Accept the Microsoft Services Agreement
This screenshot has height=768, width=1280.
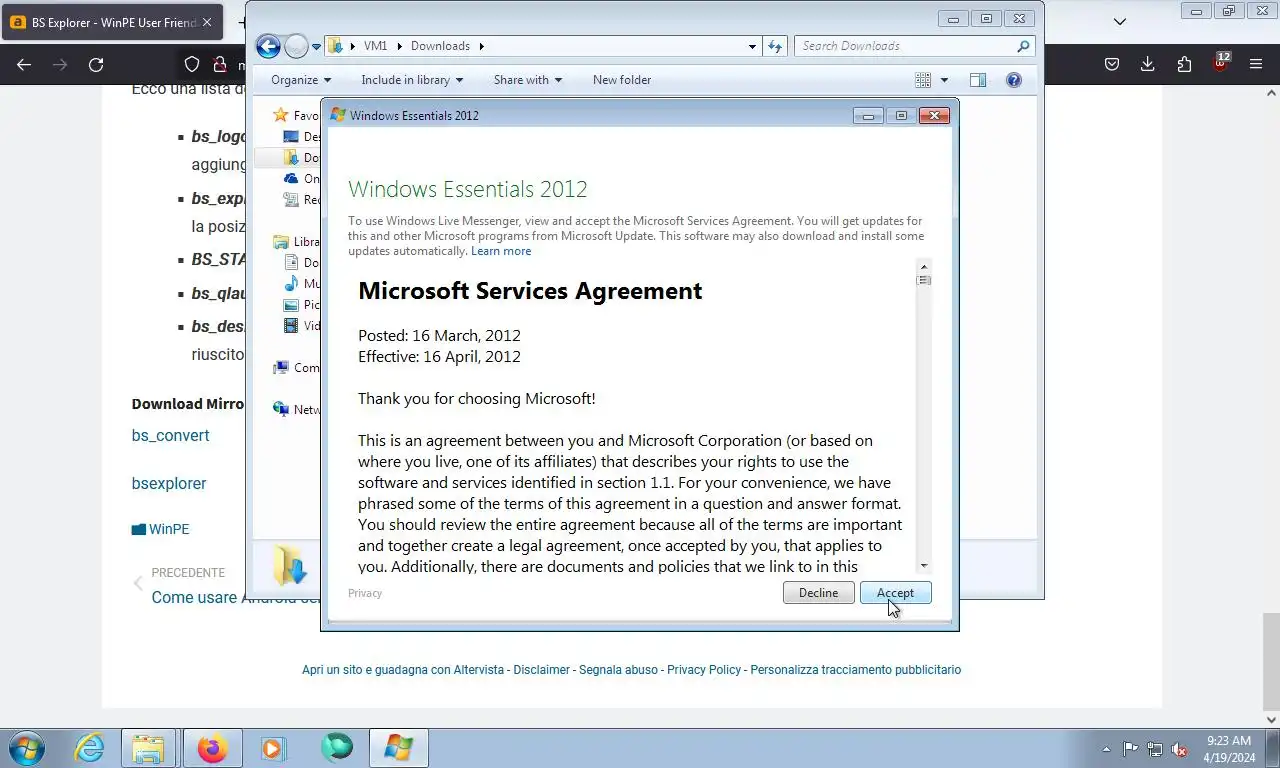tap(895, 593)
